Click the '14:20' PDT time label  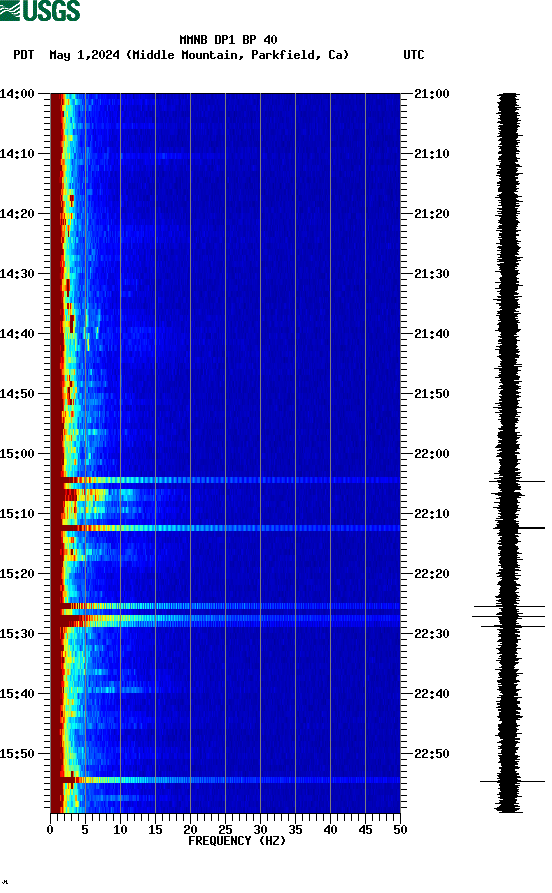[17, 214]
